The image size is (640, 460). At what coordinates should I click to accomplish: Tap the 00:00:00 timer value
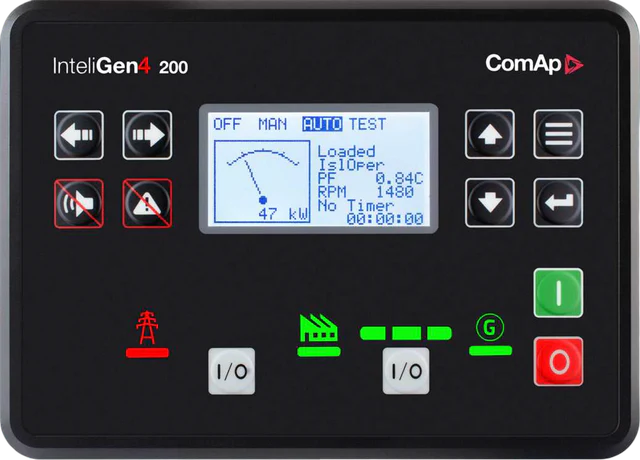(385, 219)
